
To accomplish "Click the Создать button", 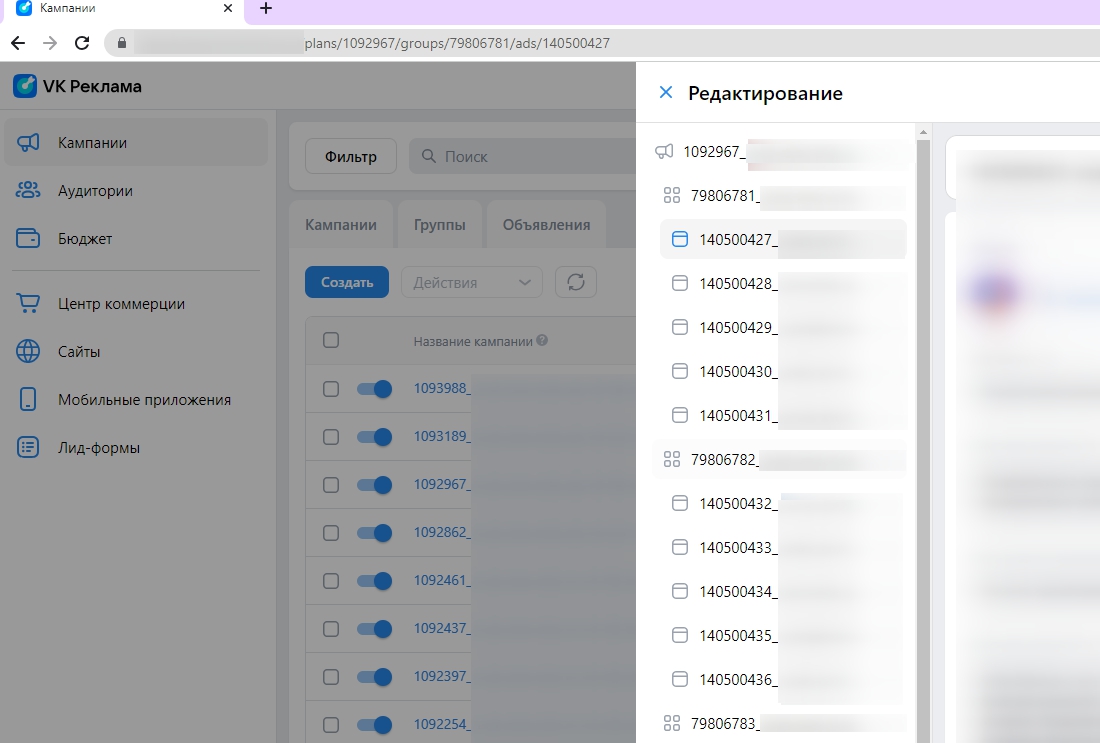I will [346, 282].
